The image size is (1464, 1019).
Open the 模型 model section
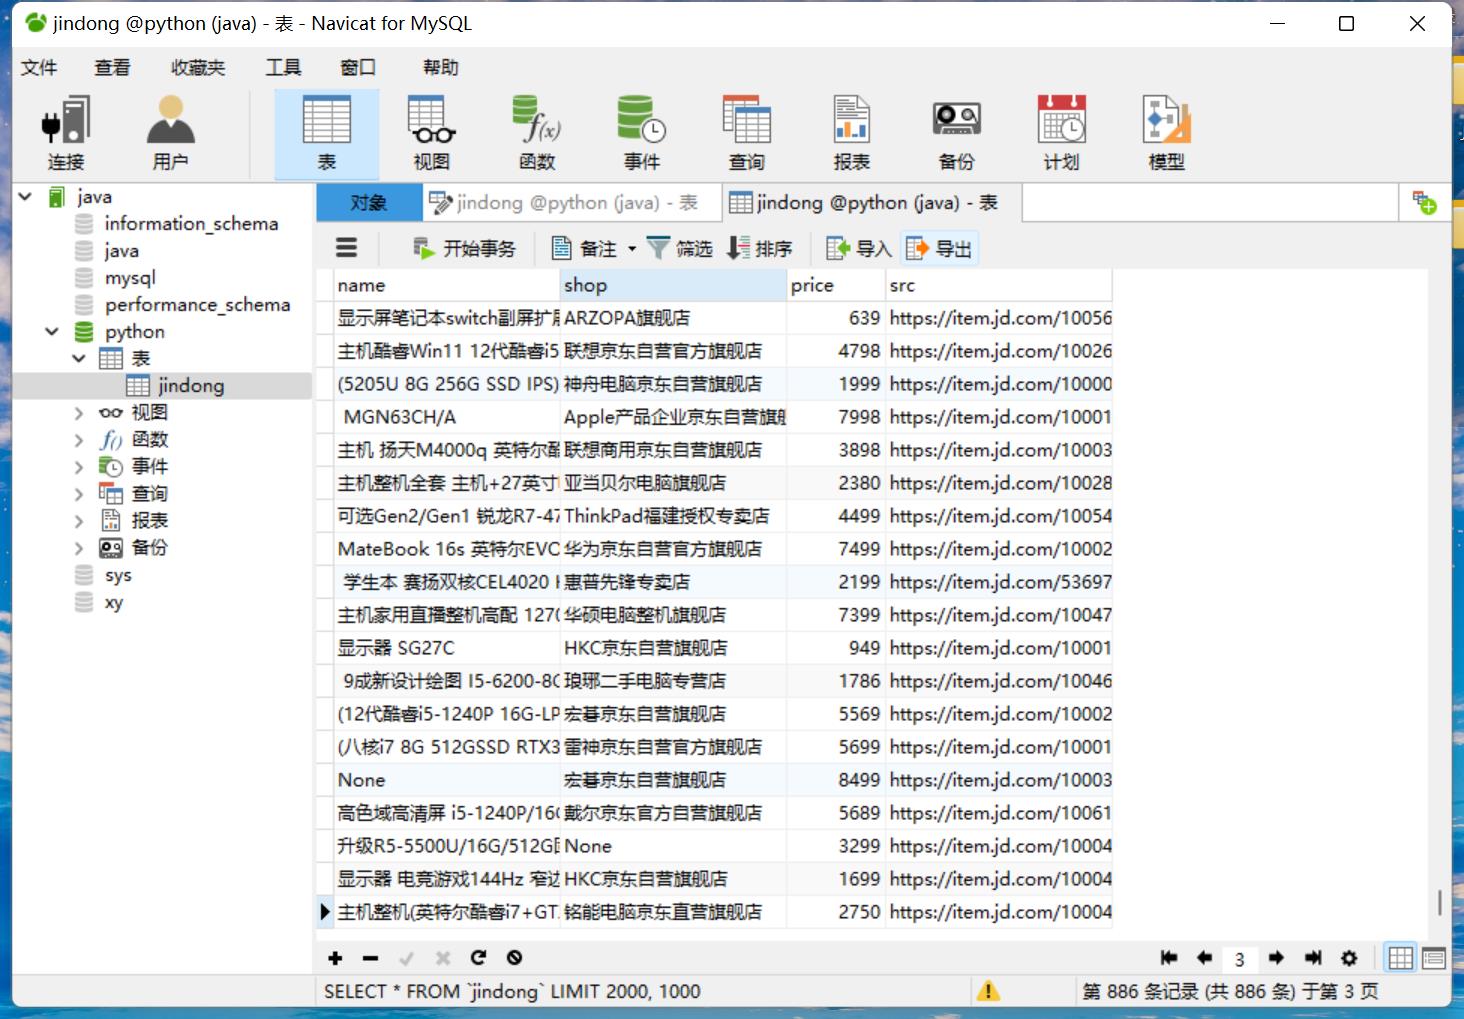[x=1166, y=134]
